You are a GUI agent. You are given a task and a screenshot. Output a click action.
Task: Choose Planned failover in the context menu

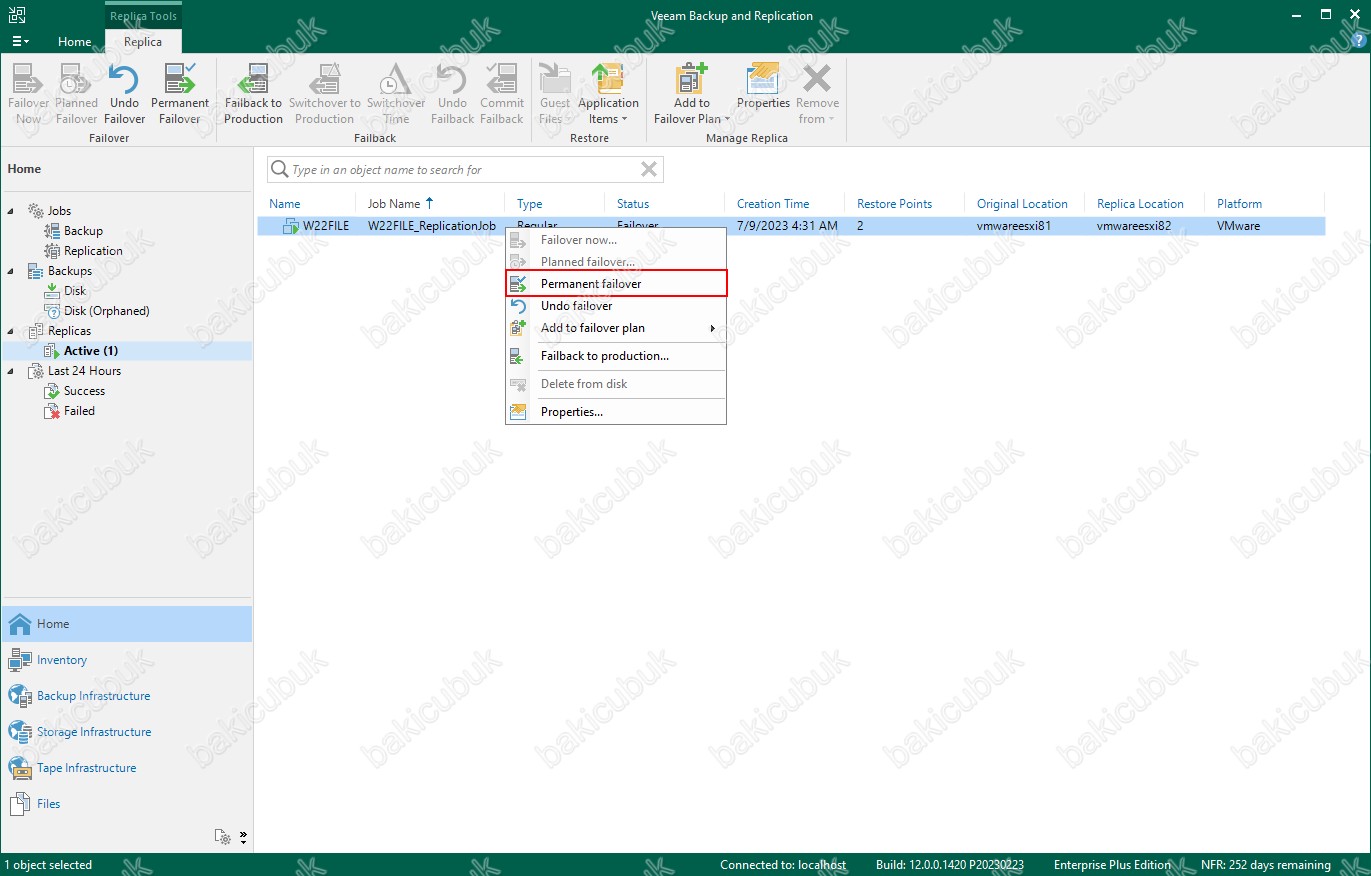click(616, 262)
